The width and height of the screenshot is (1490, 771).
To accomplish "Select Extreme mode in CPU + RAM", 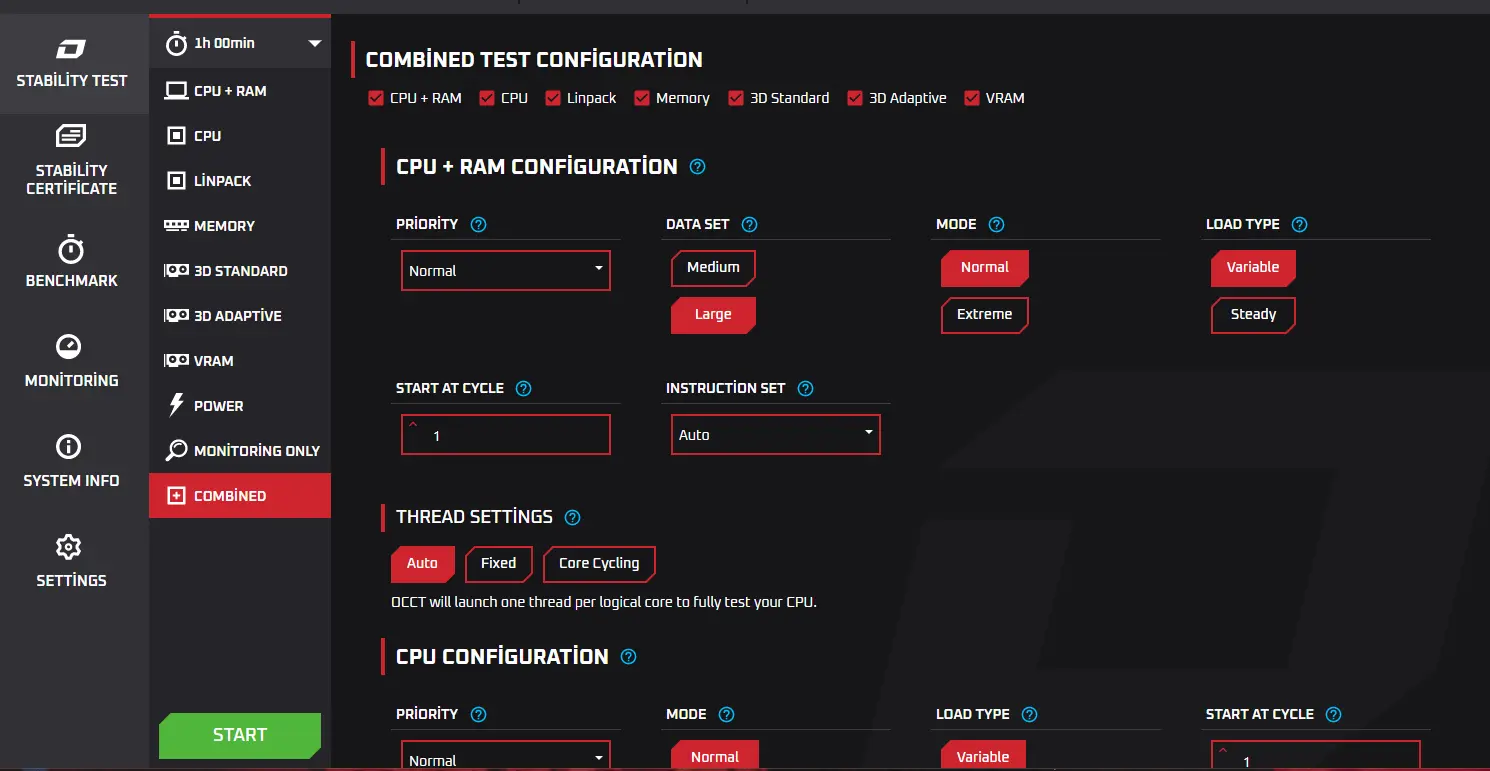I will click(x=985, y=315).
